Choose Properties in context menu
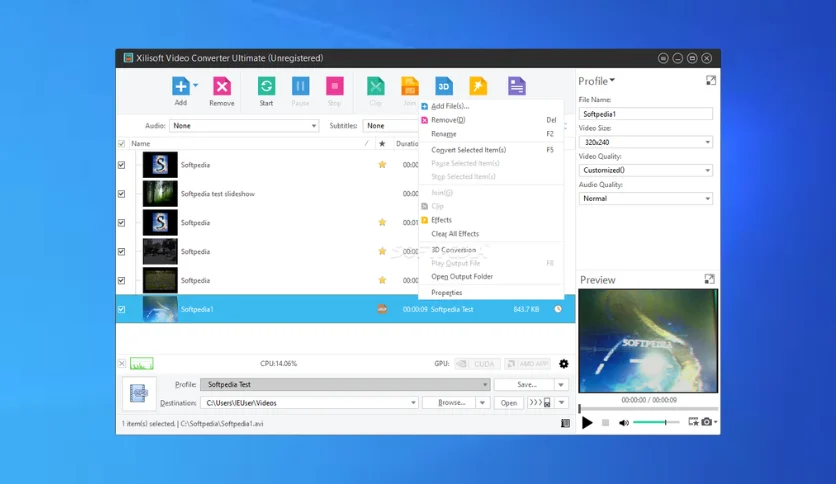This screenshot has width=836, height=484. click(x=491, y=293)
